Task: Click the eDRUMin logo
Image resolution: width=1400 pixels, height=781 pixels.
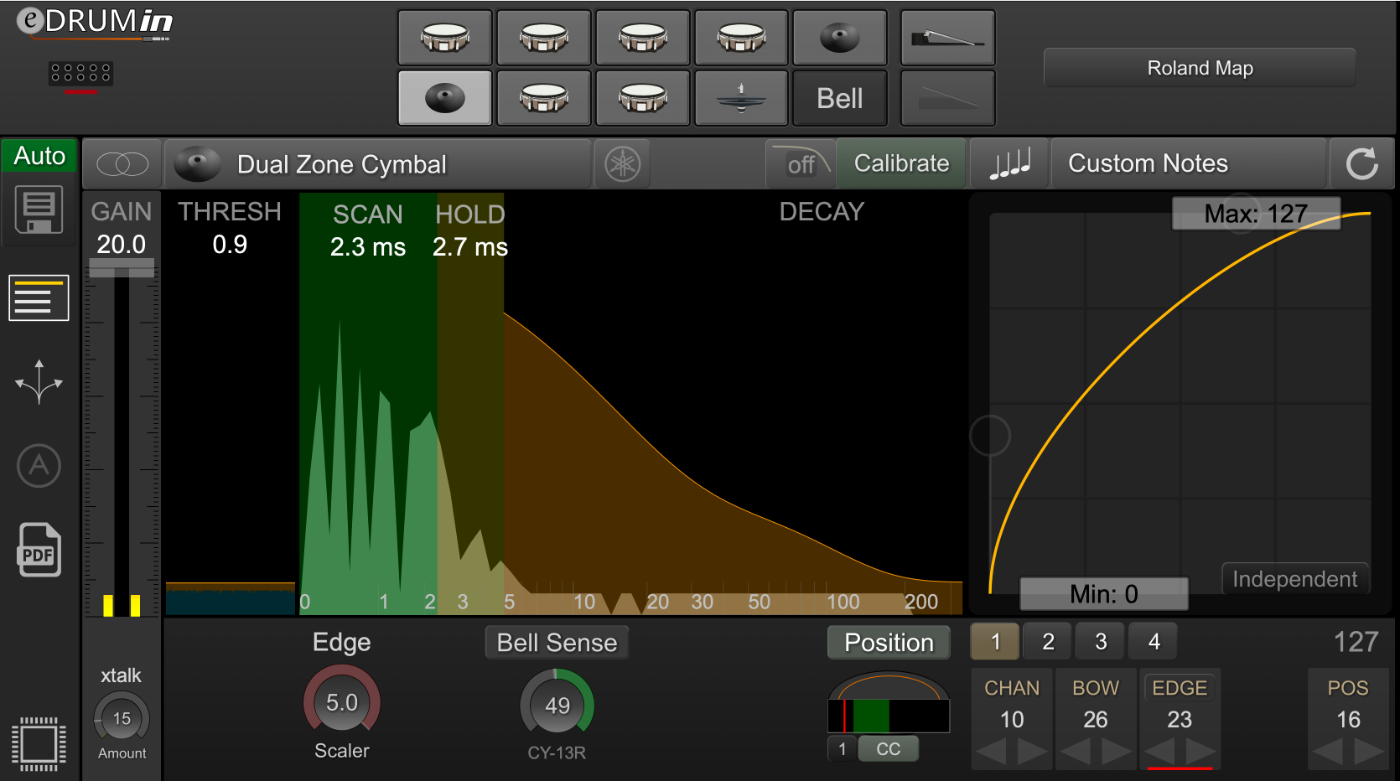Action: click(93, 23)
